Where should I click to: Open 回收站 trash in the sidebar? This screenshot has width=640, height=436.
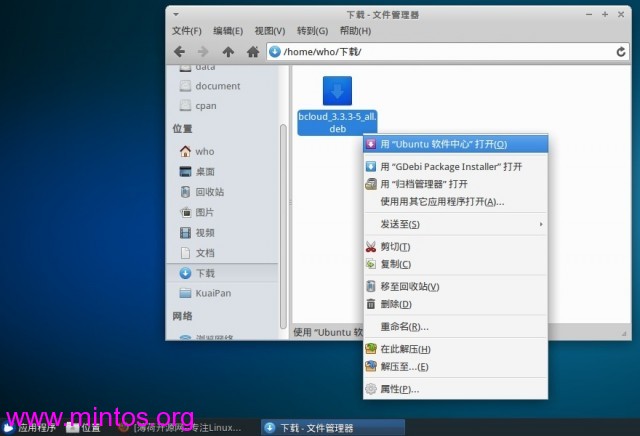(202, 192)
